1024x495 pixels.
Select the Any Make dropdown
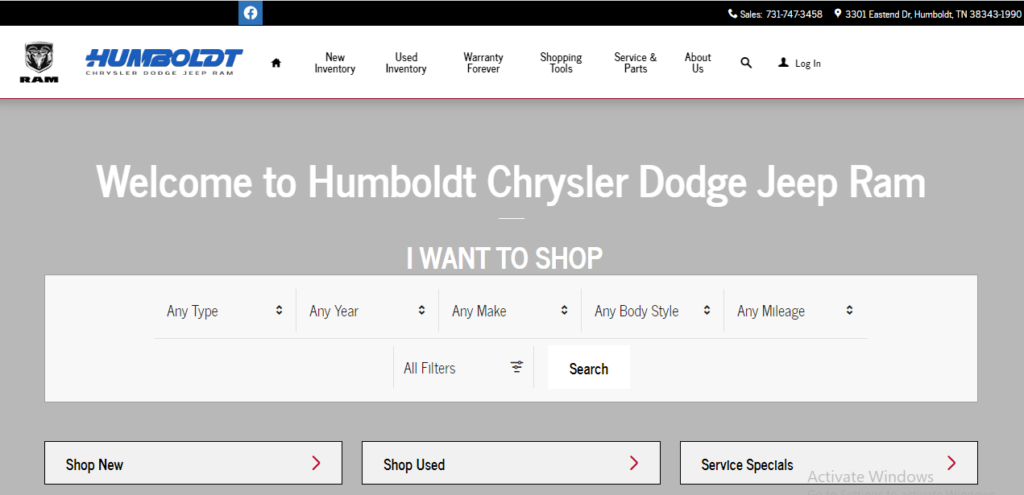pos(510,311)
